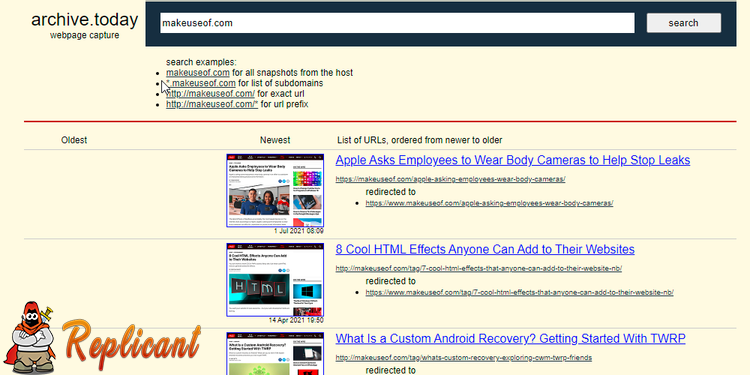Image resolution: width=750 pixels, height=375 pixels.
Task: Click the search input field
Action: point(397,23)
